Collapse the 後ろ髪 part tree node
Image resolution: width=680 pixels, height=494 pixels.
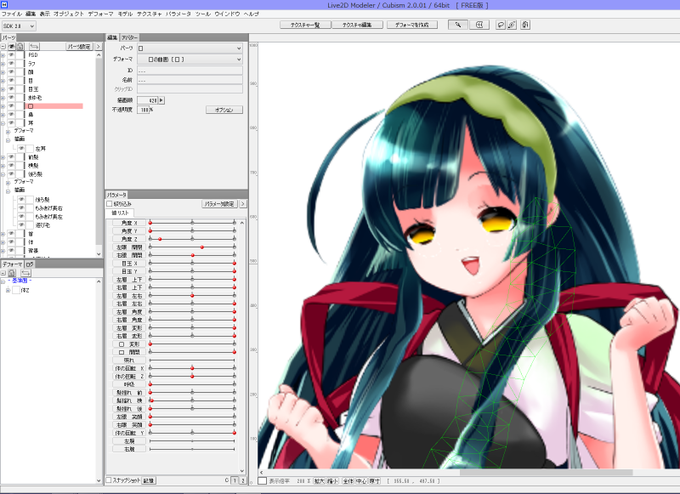click(3, 174)
